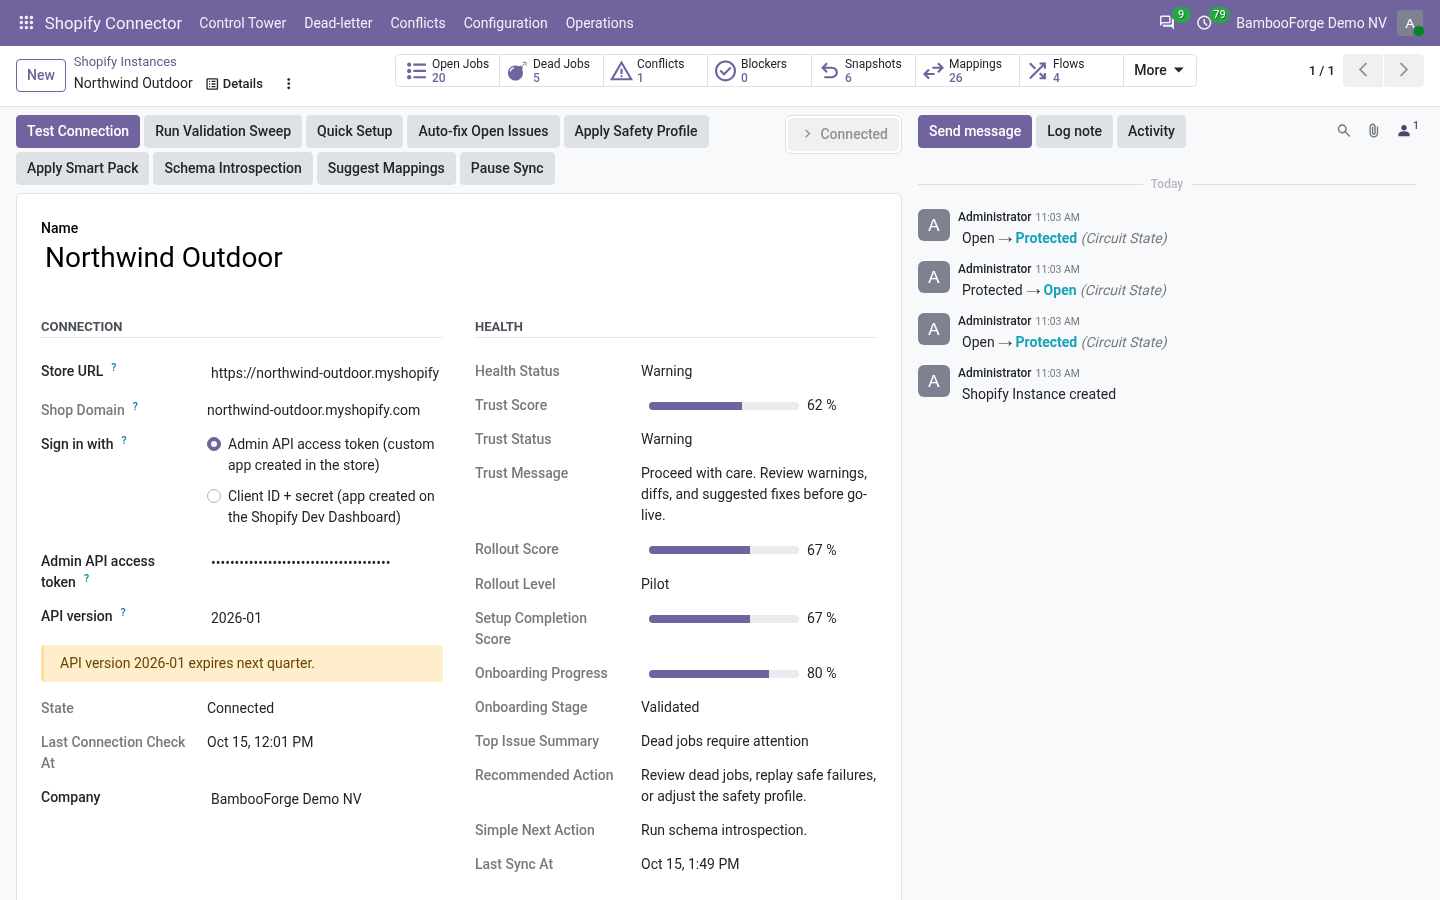Viewport: 1440px width, 900px height.
Task: Open the Dead Jobs stat button
Action: pos(551,70)
